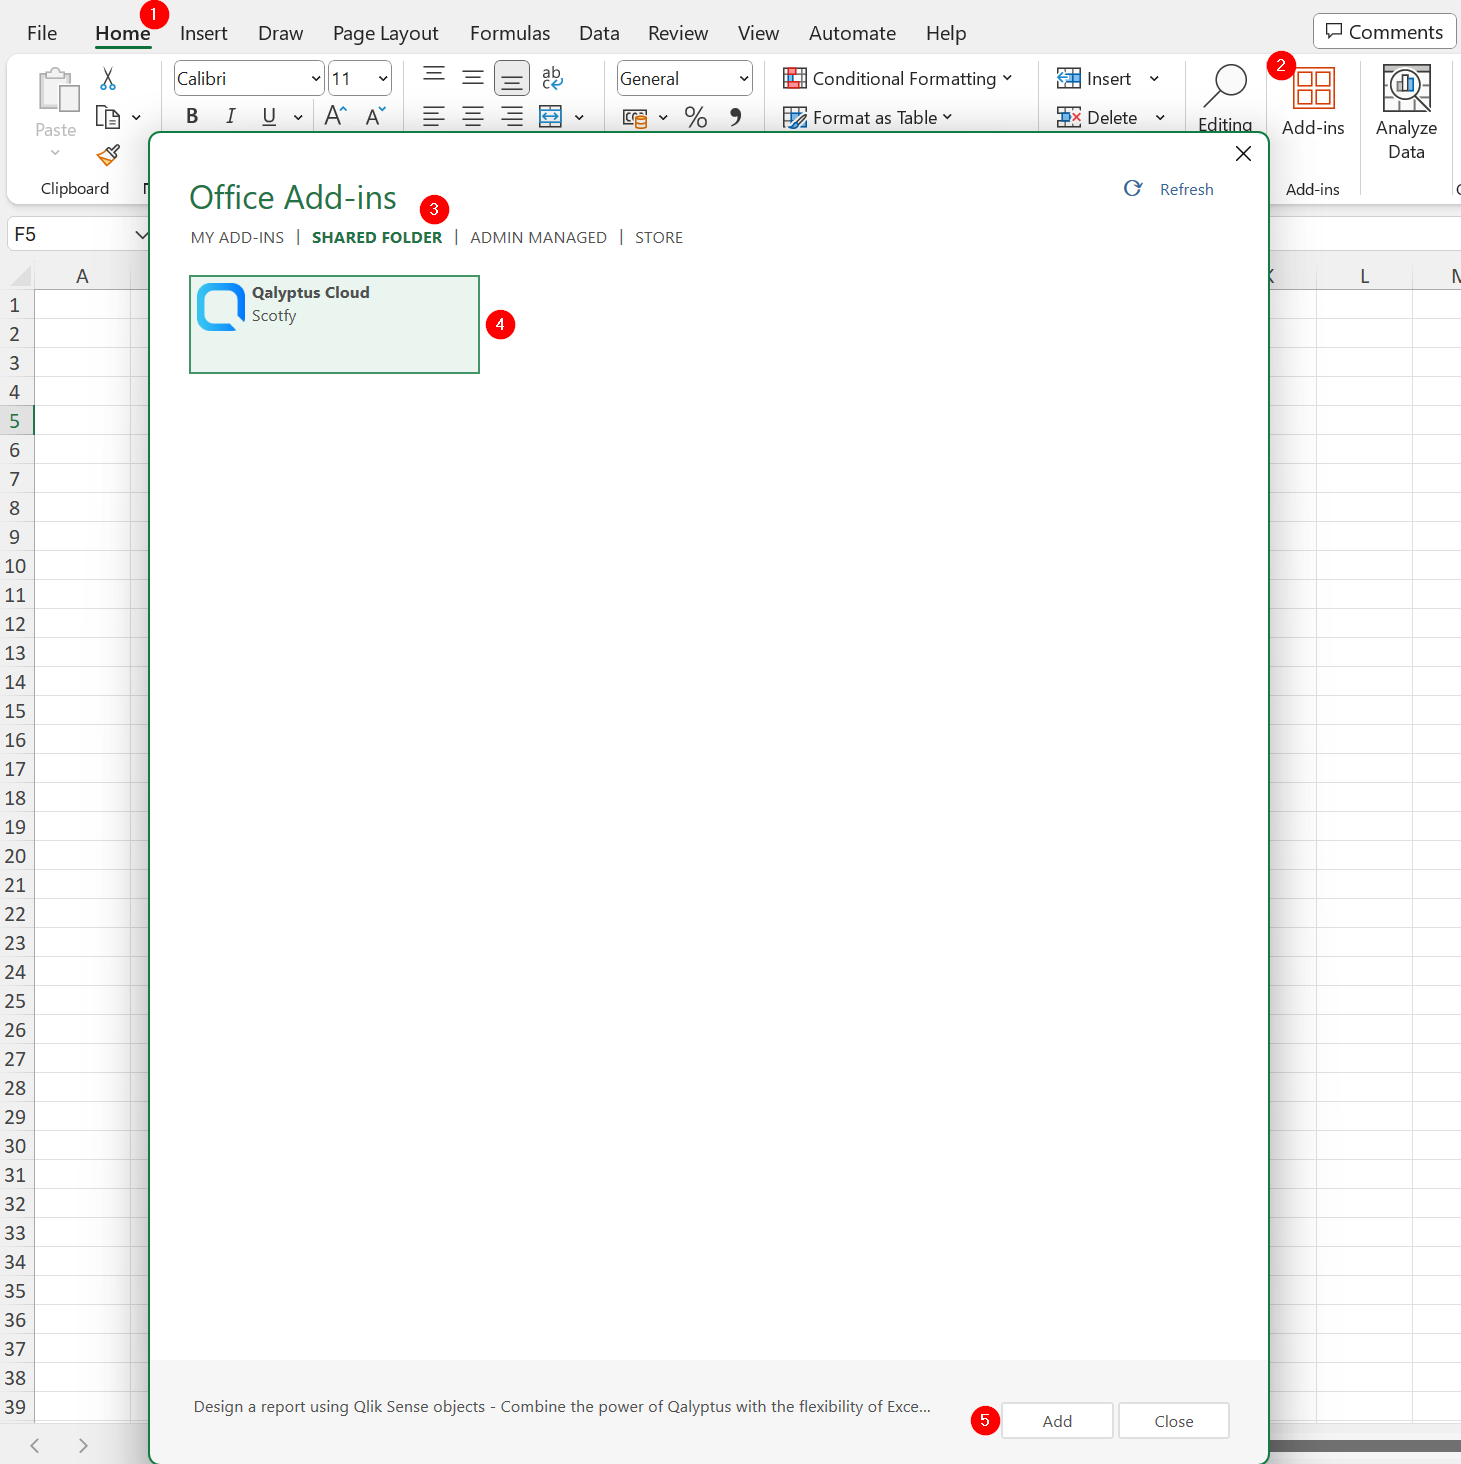Toggle bold formatting
This screenshot has width=1461, height=1464.
pos(191,116)
